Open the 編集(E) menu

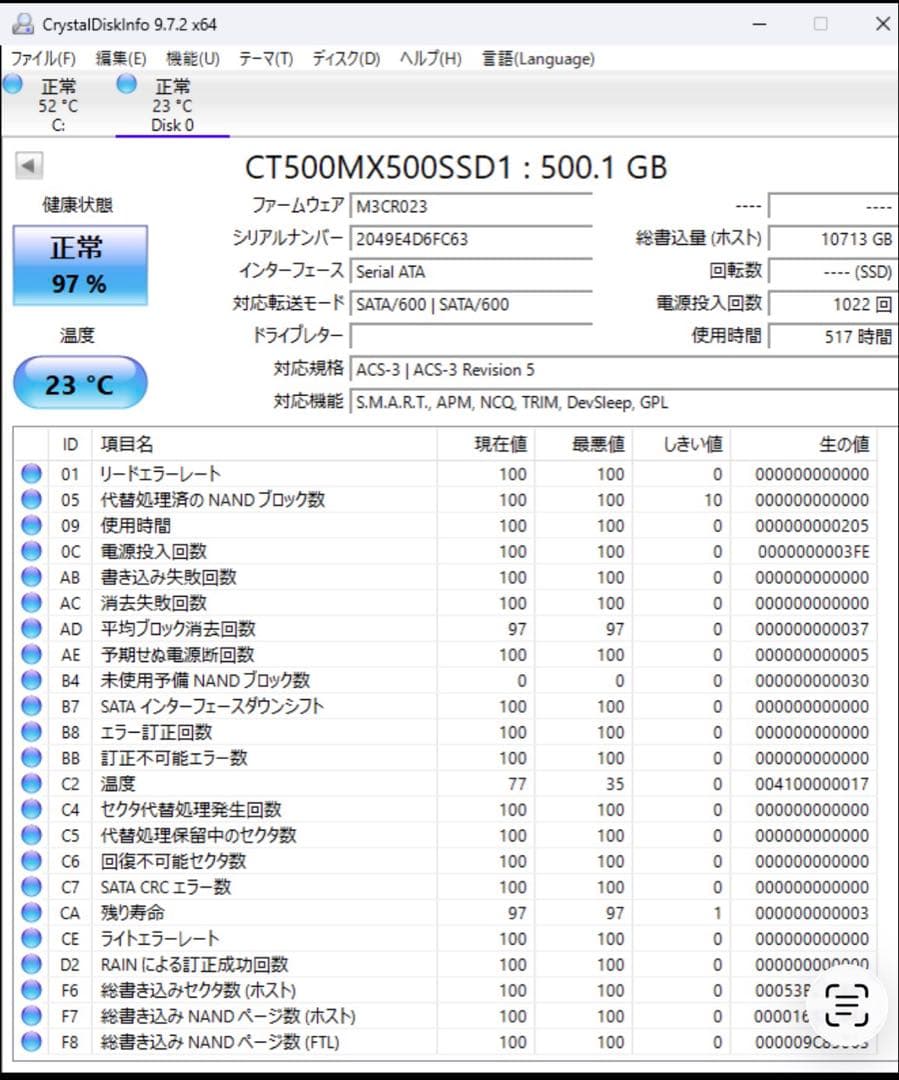[121, 59]
